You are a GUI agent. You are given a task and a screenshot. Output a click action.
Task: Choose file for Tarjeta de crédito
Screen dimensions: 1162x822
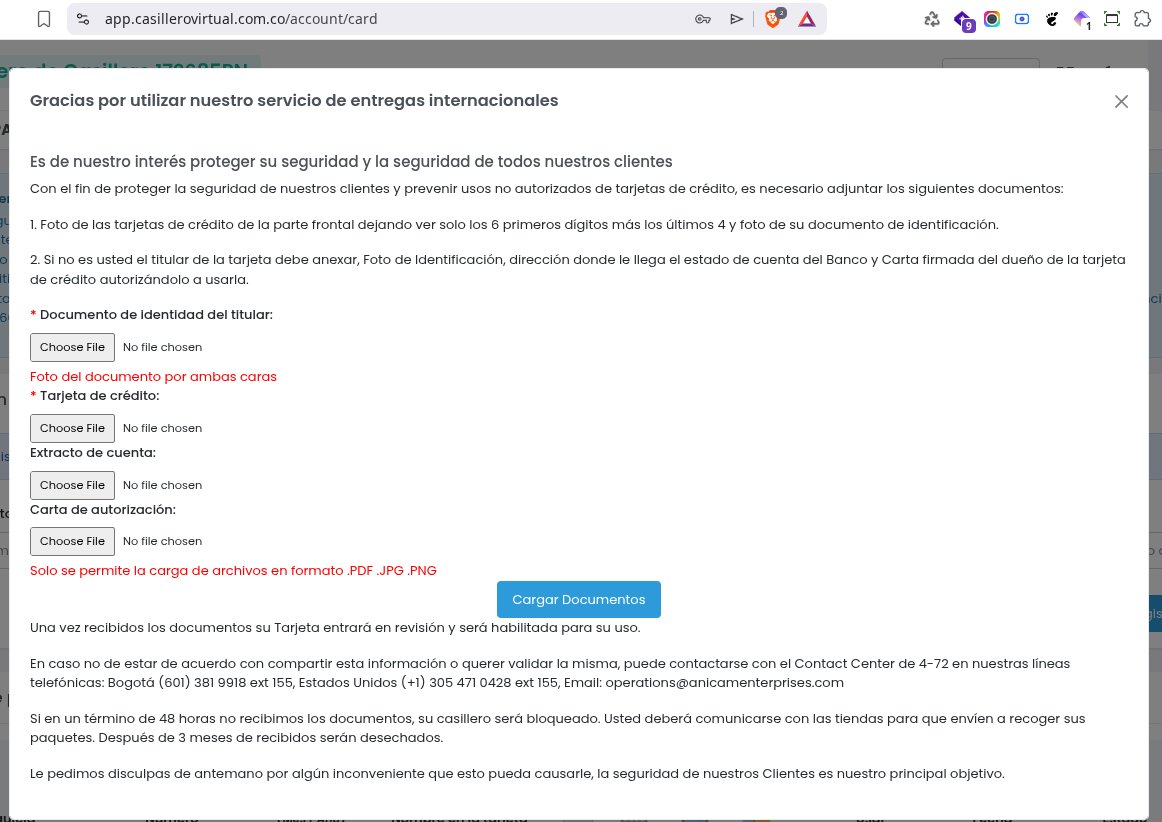pos(73,428)
